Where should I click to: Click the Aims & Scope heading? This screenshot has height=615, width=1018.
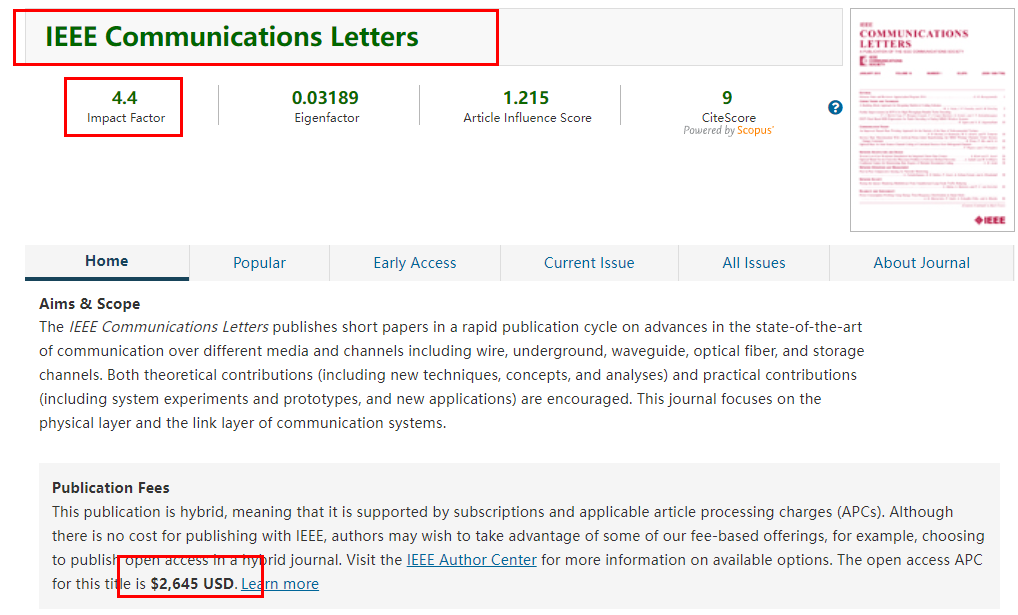click(89, 304)
